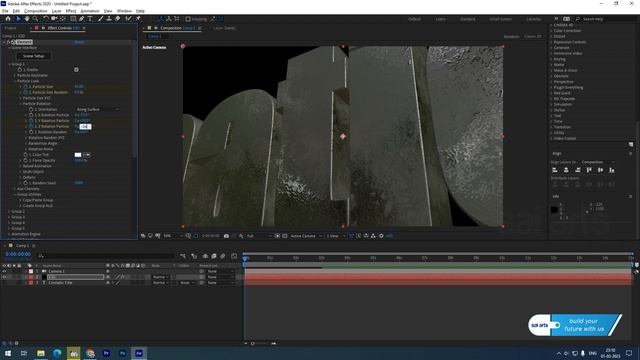Open Align Layers to Composition dropdown
640x360 pixels.
tap(598, 162)
